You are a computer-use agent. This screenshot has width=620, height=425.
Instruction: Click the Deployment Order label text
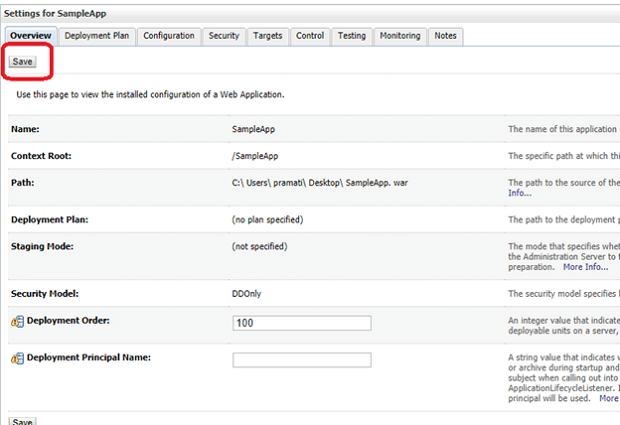pyautogui.click(x=68, y=321)
